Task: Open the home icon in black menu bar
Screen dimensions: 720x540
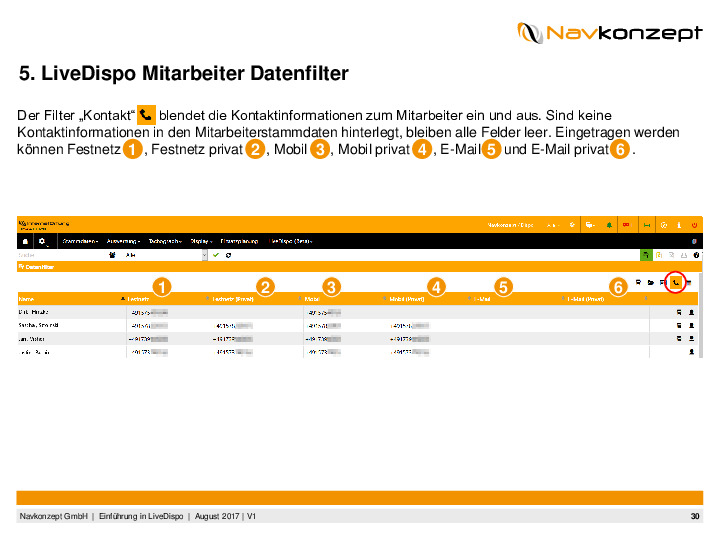Action: pos(25,241)
